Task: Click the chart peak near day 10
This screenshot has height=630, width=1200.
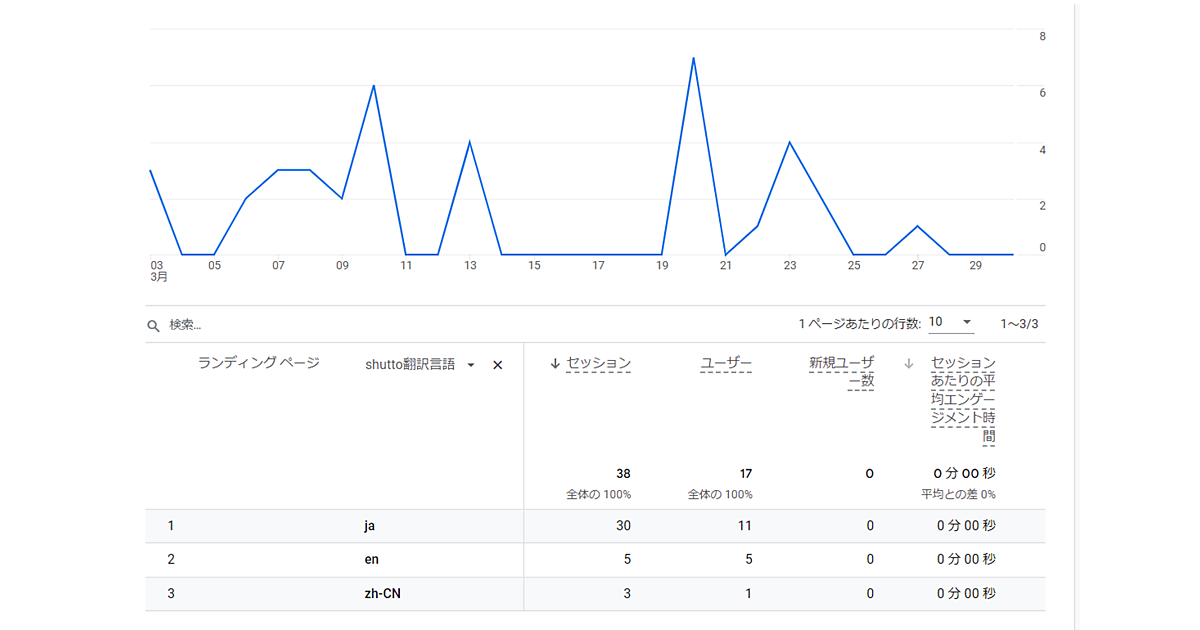Action: pos(373,86)
